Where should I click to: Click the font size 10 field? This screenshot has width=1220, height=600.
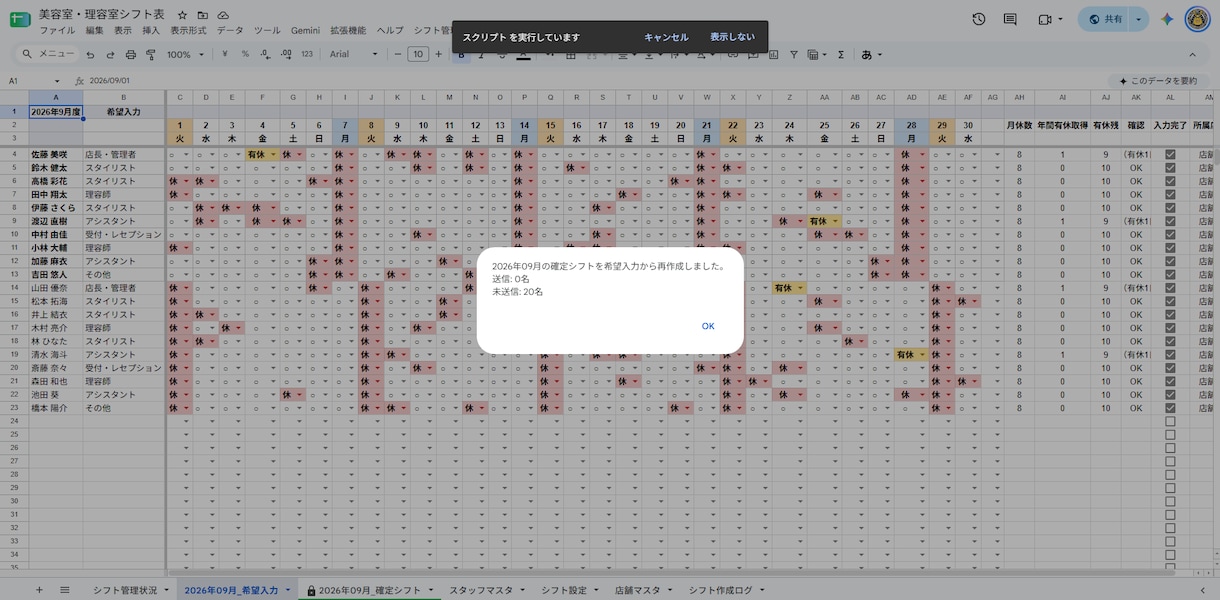click(x=418, y=54)
